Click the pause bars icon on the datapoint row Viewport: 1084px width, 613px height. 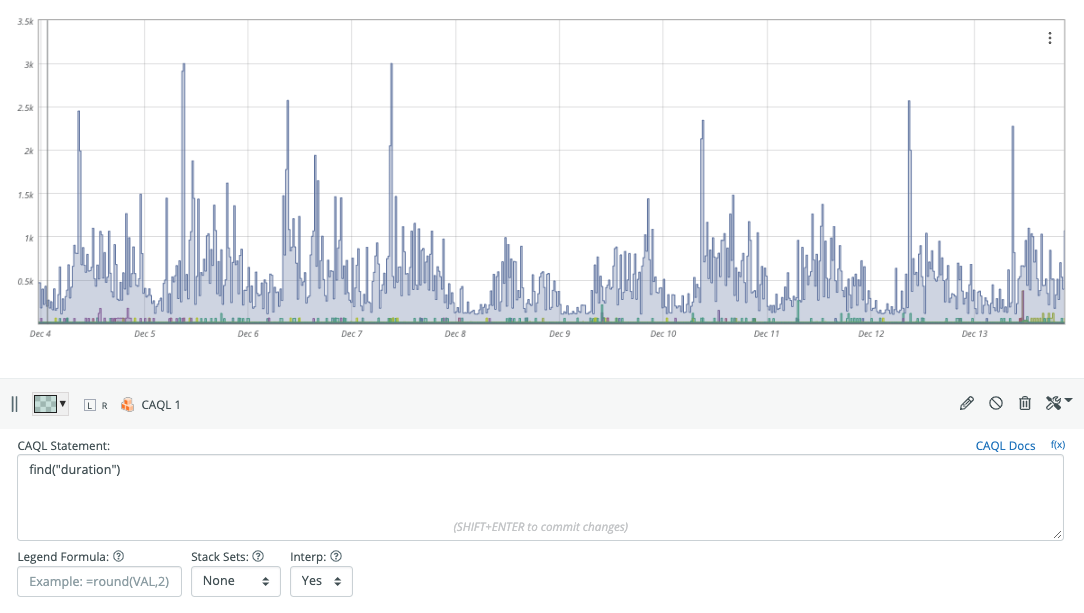(x=14, y=404)
